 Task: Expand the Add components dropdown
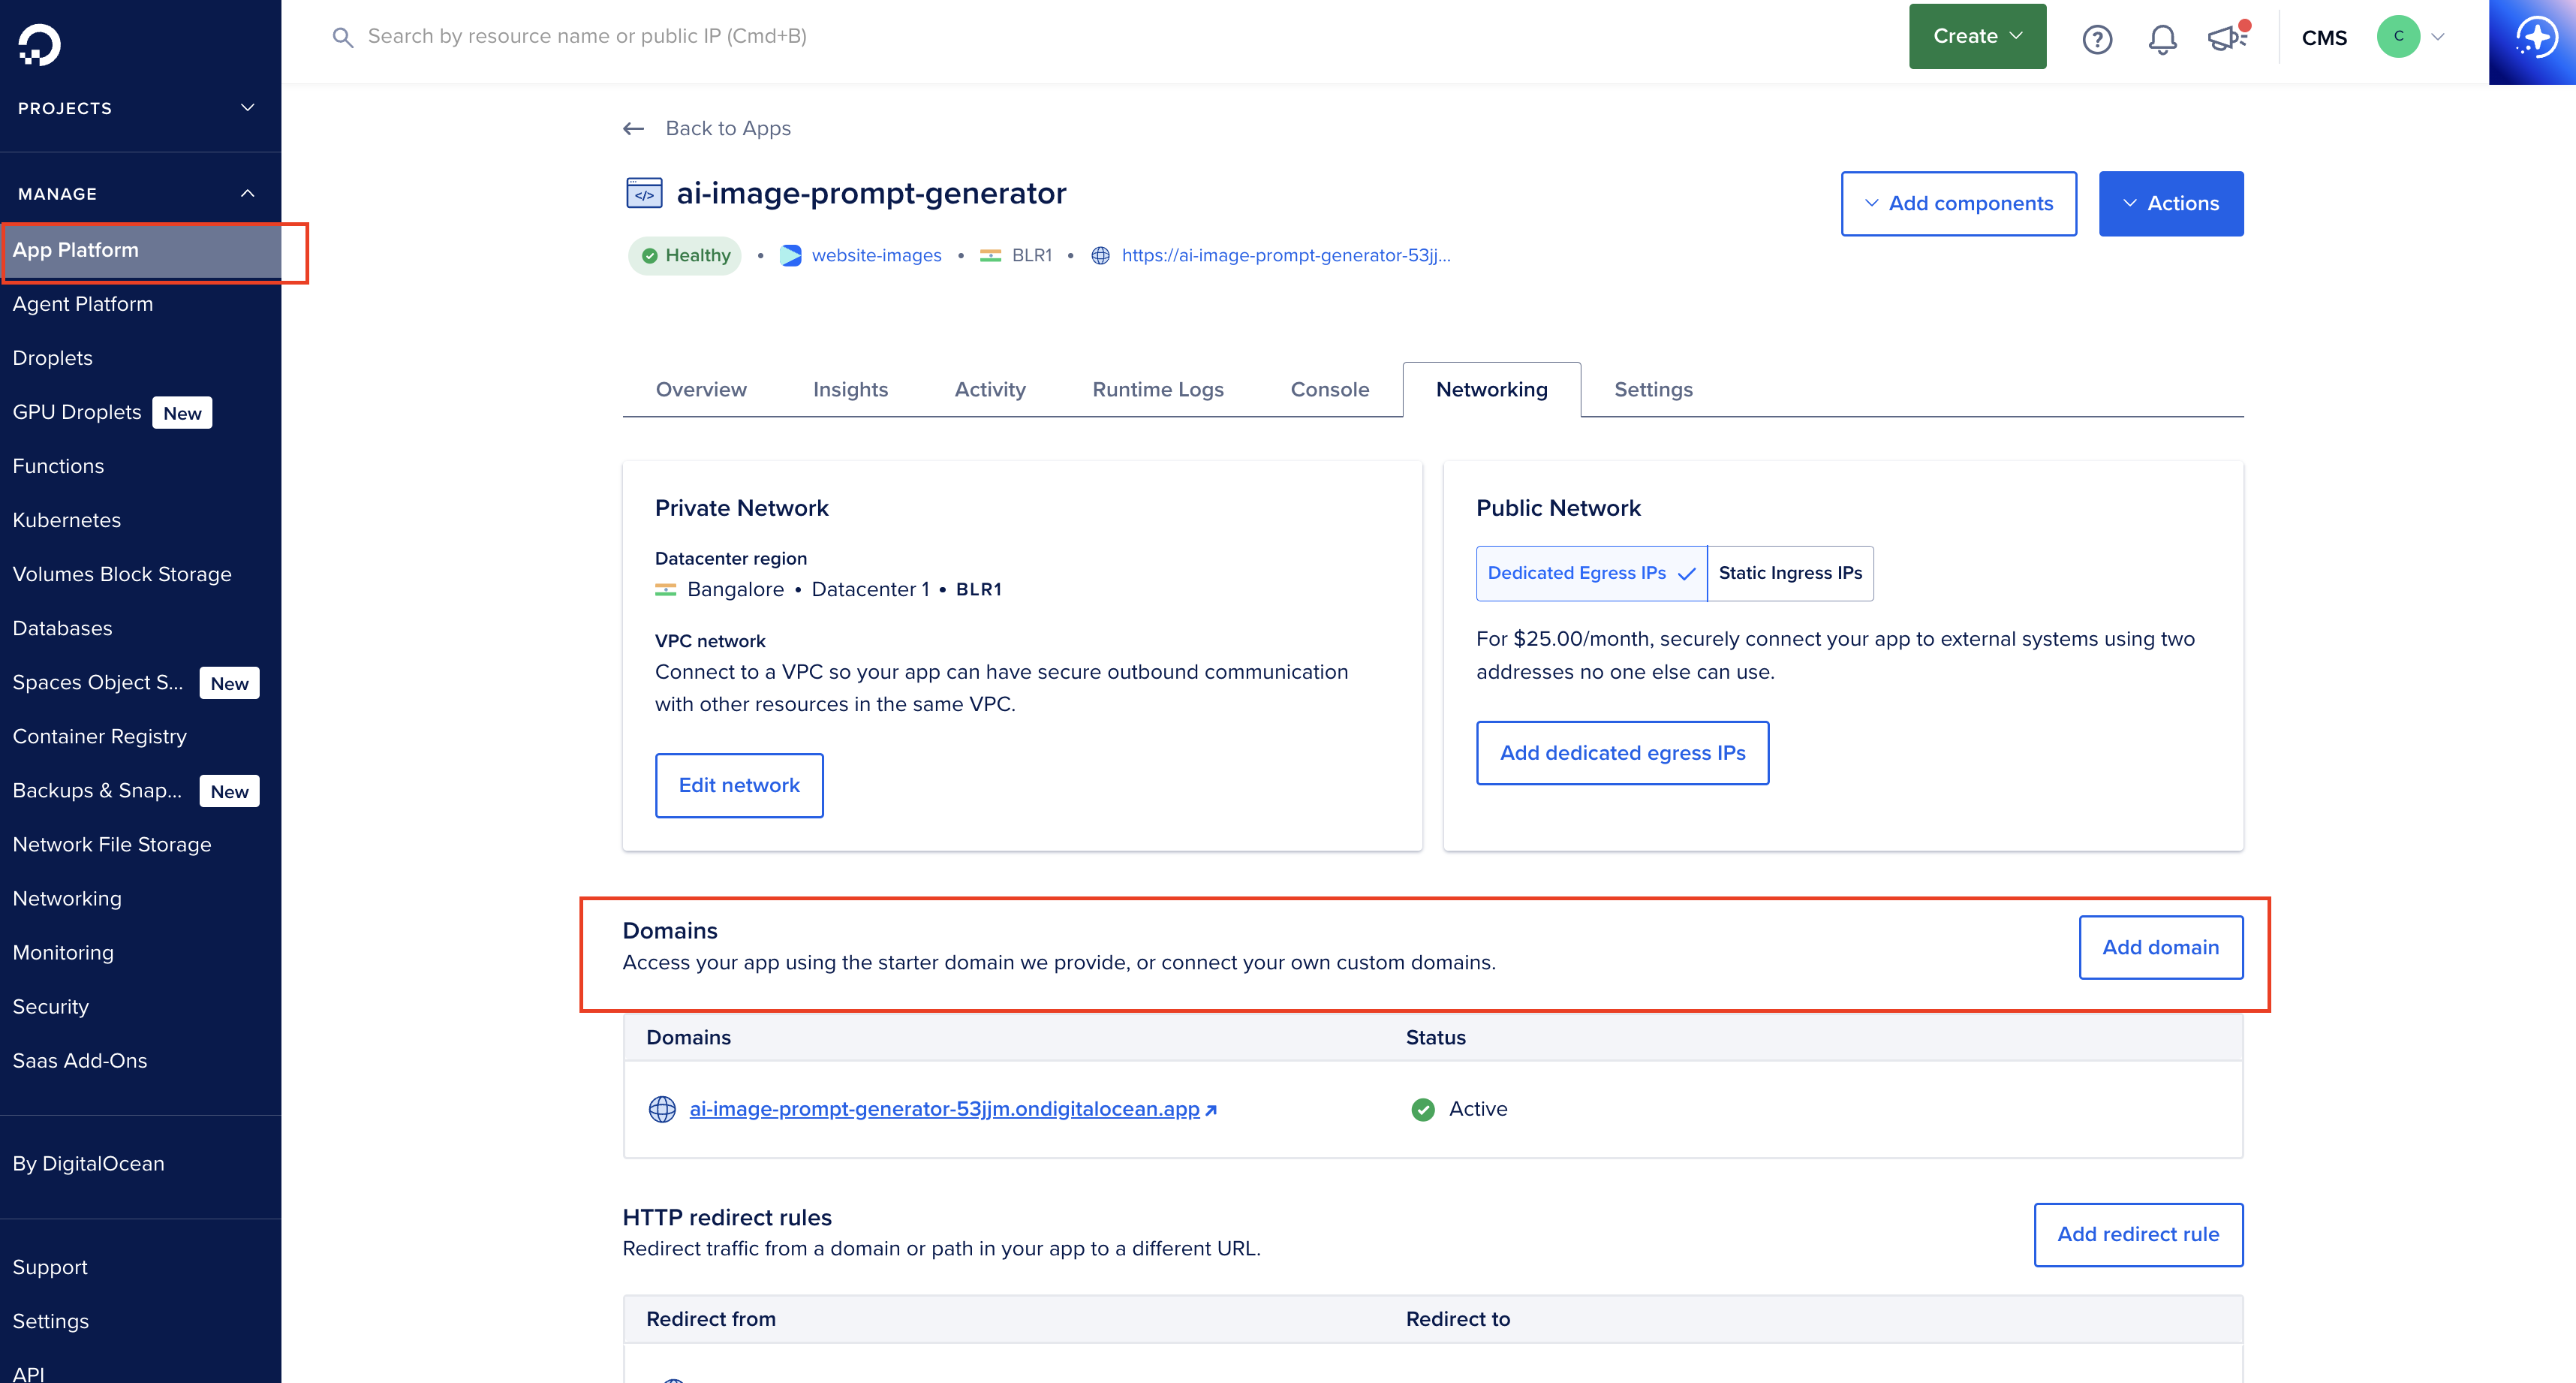1958,204
